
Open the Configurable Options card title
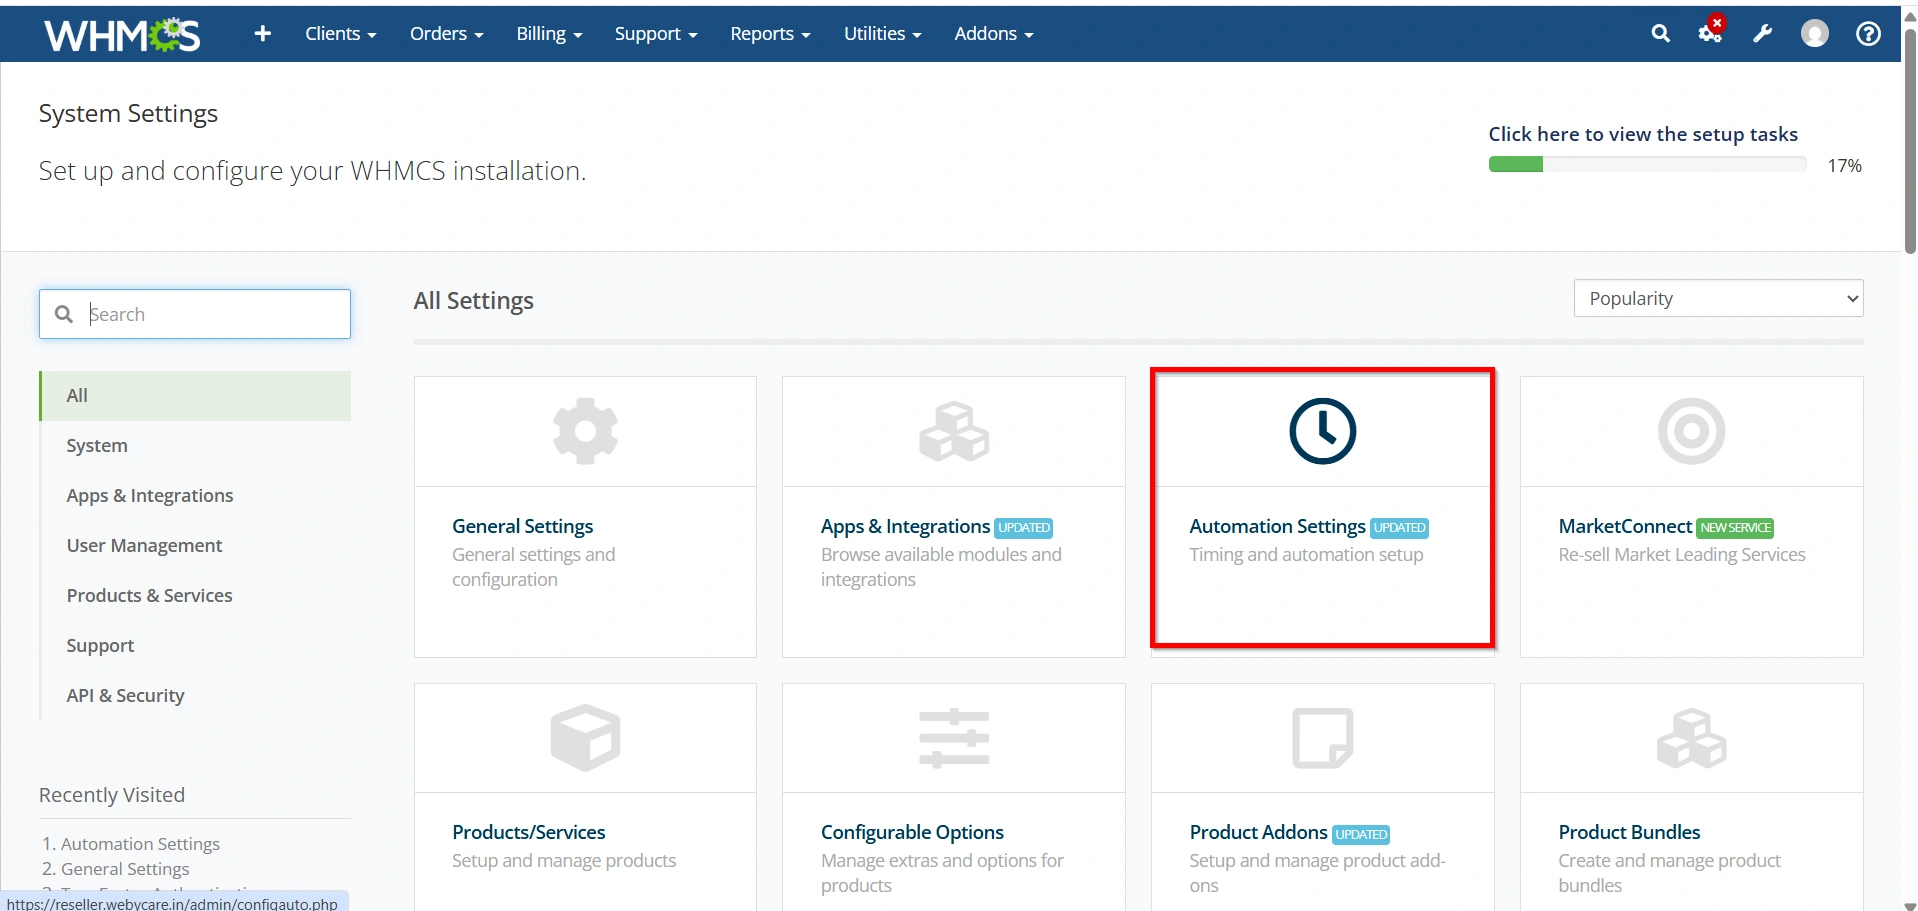(x=912, y=832)
